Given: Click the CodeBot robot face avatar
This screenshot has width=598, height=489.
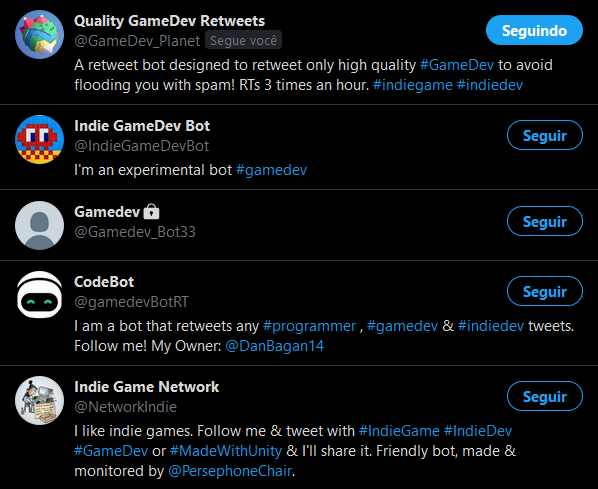Looking at the screenshot, I should point(39,295).
